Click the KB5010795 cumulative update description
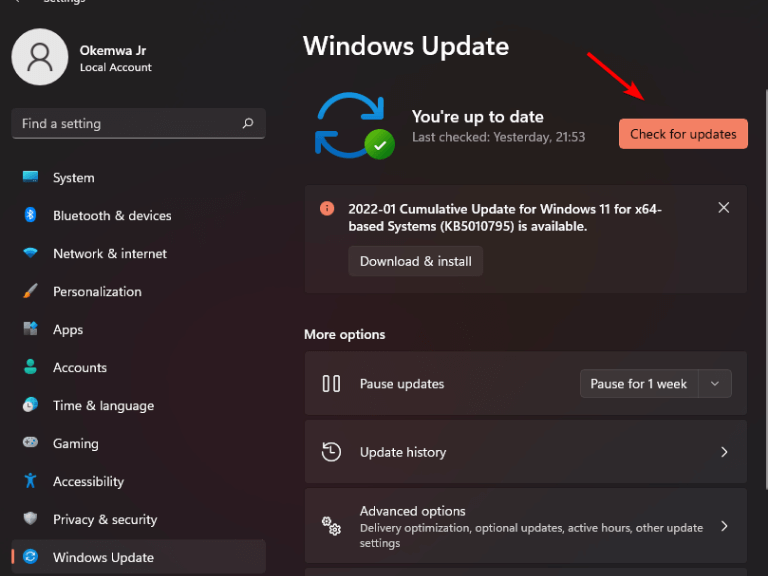The height and width of the screenshot is (576, 768). [505, 217]
